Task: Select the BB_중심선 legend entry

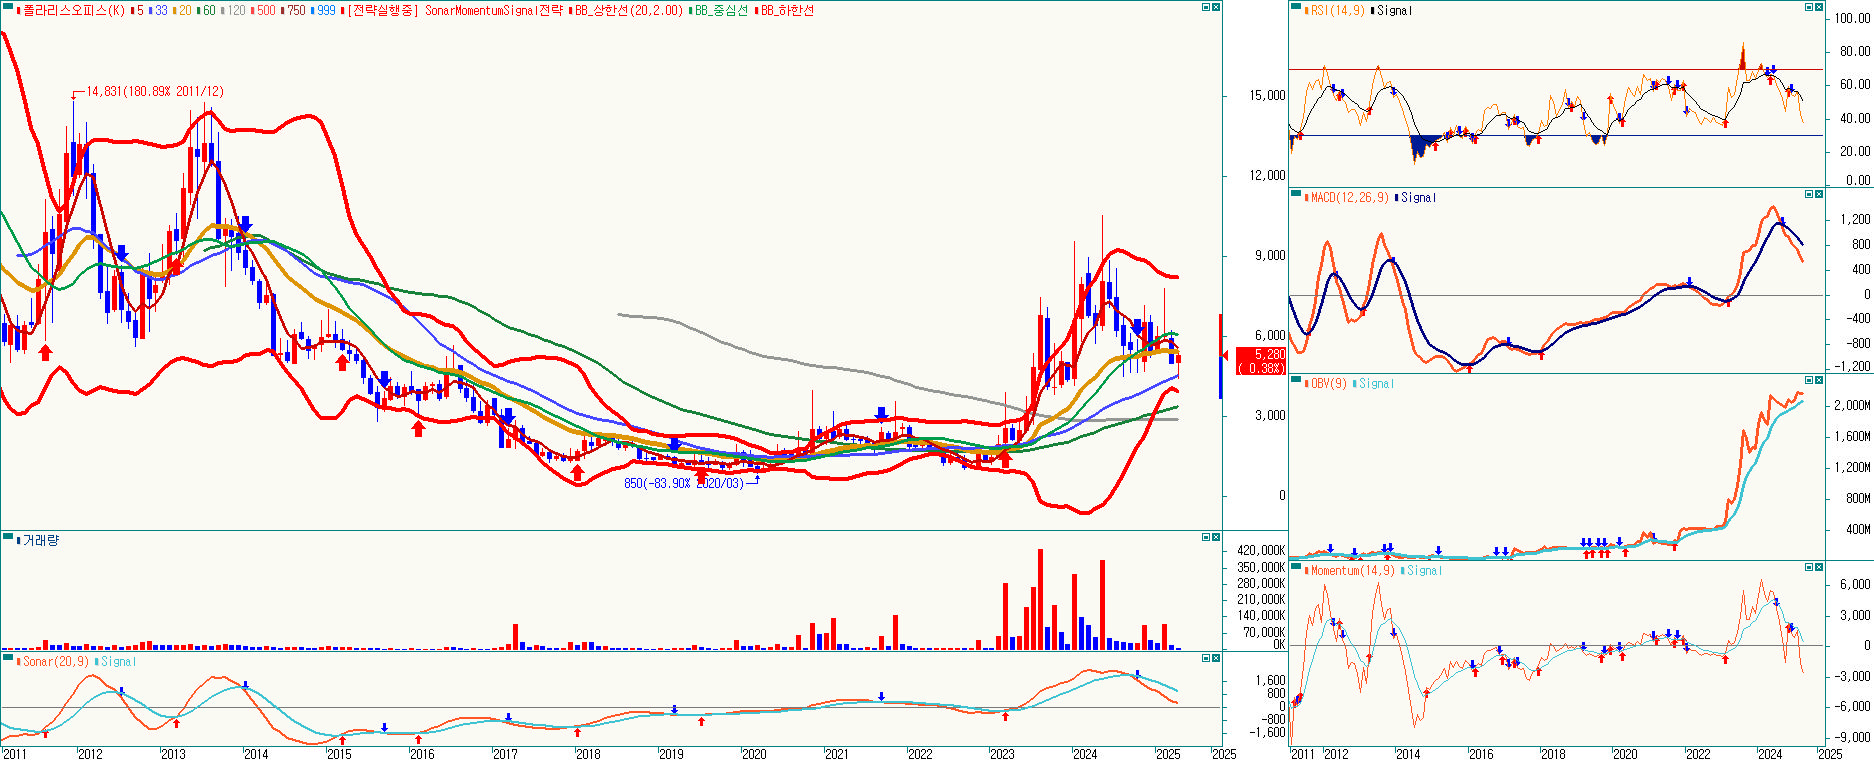Action: (721, 11)
